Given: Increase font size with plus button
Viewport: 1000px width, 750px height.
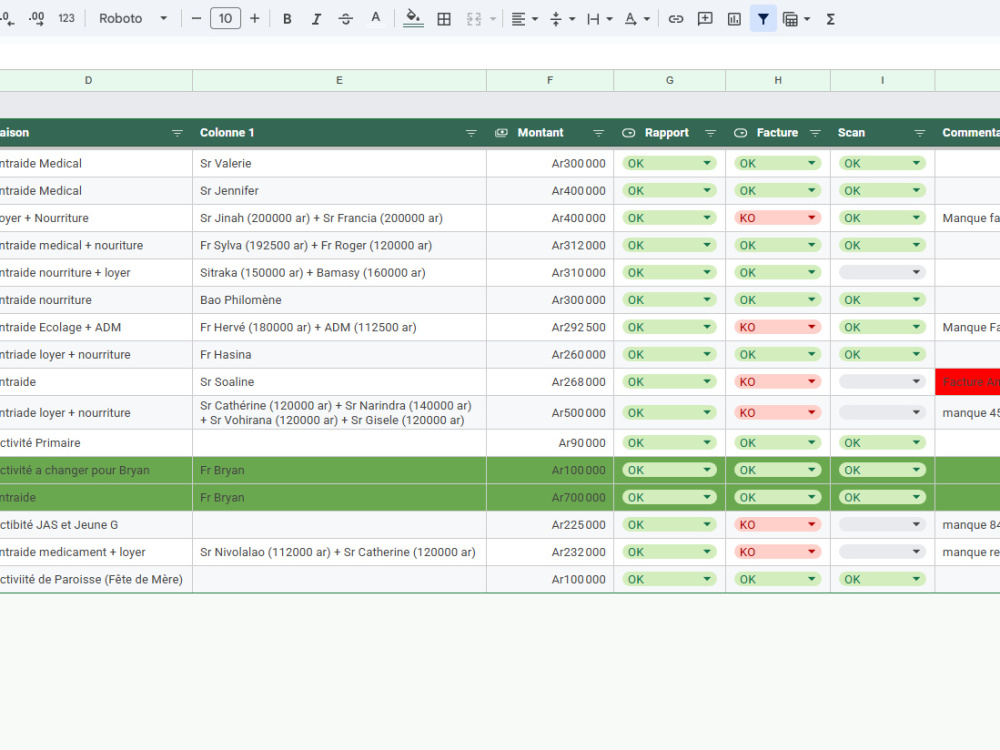Looking at the screenshot, I should coord(254,18).
